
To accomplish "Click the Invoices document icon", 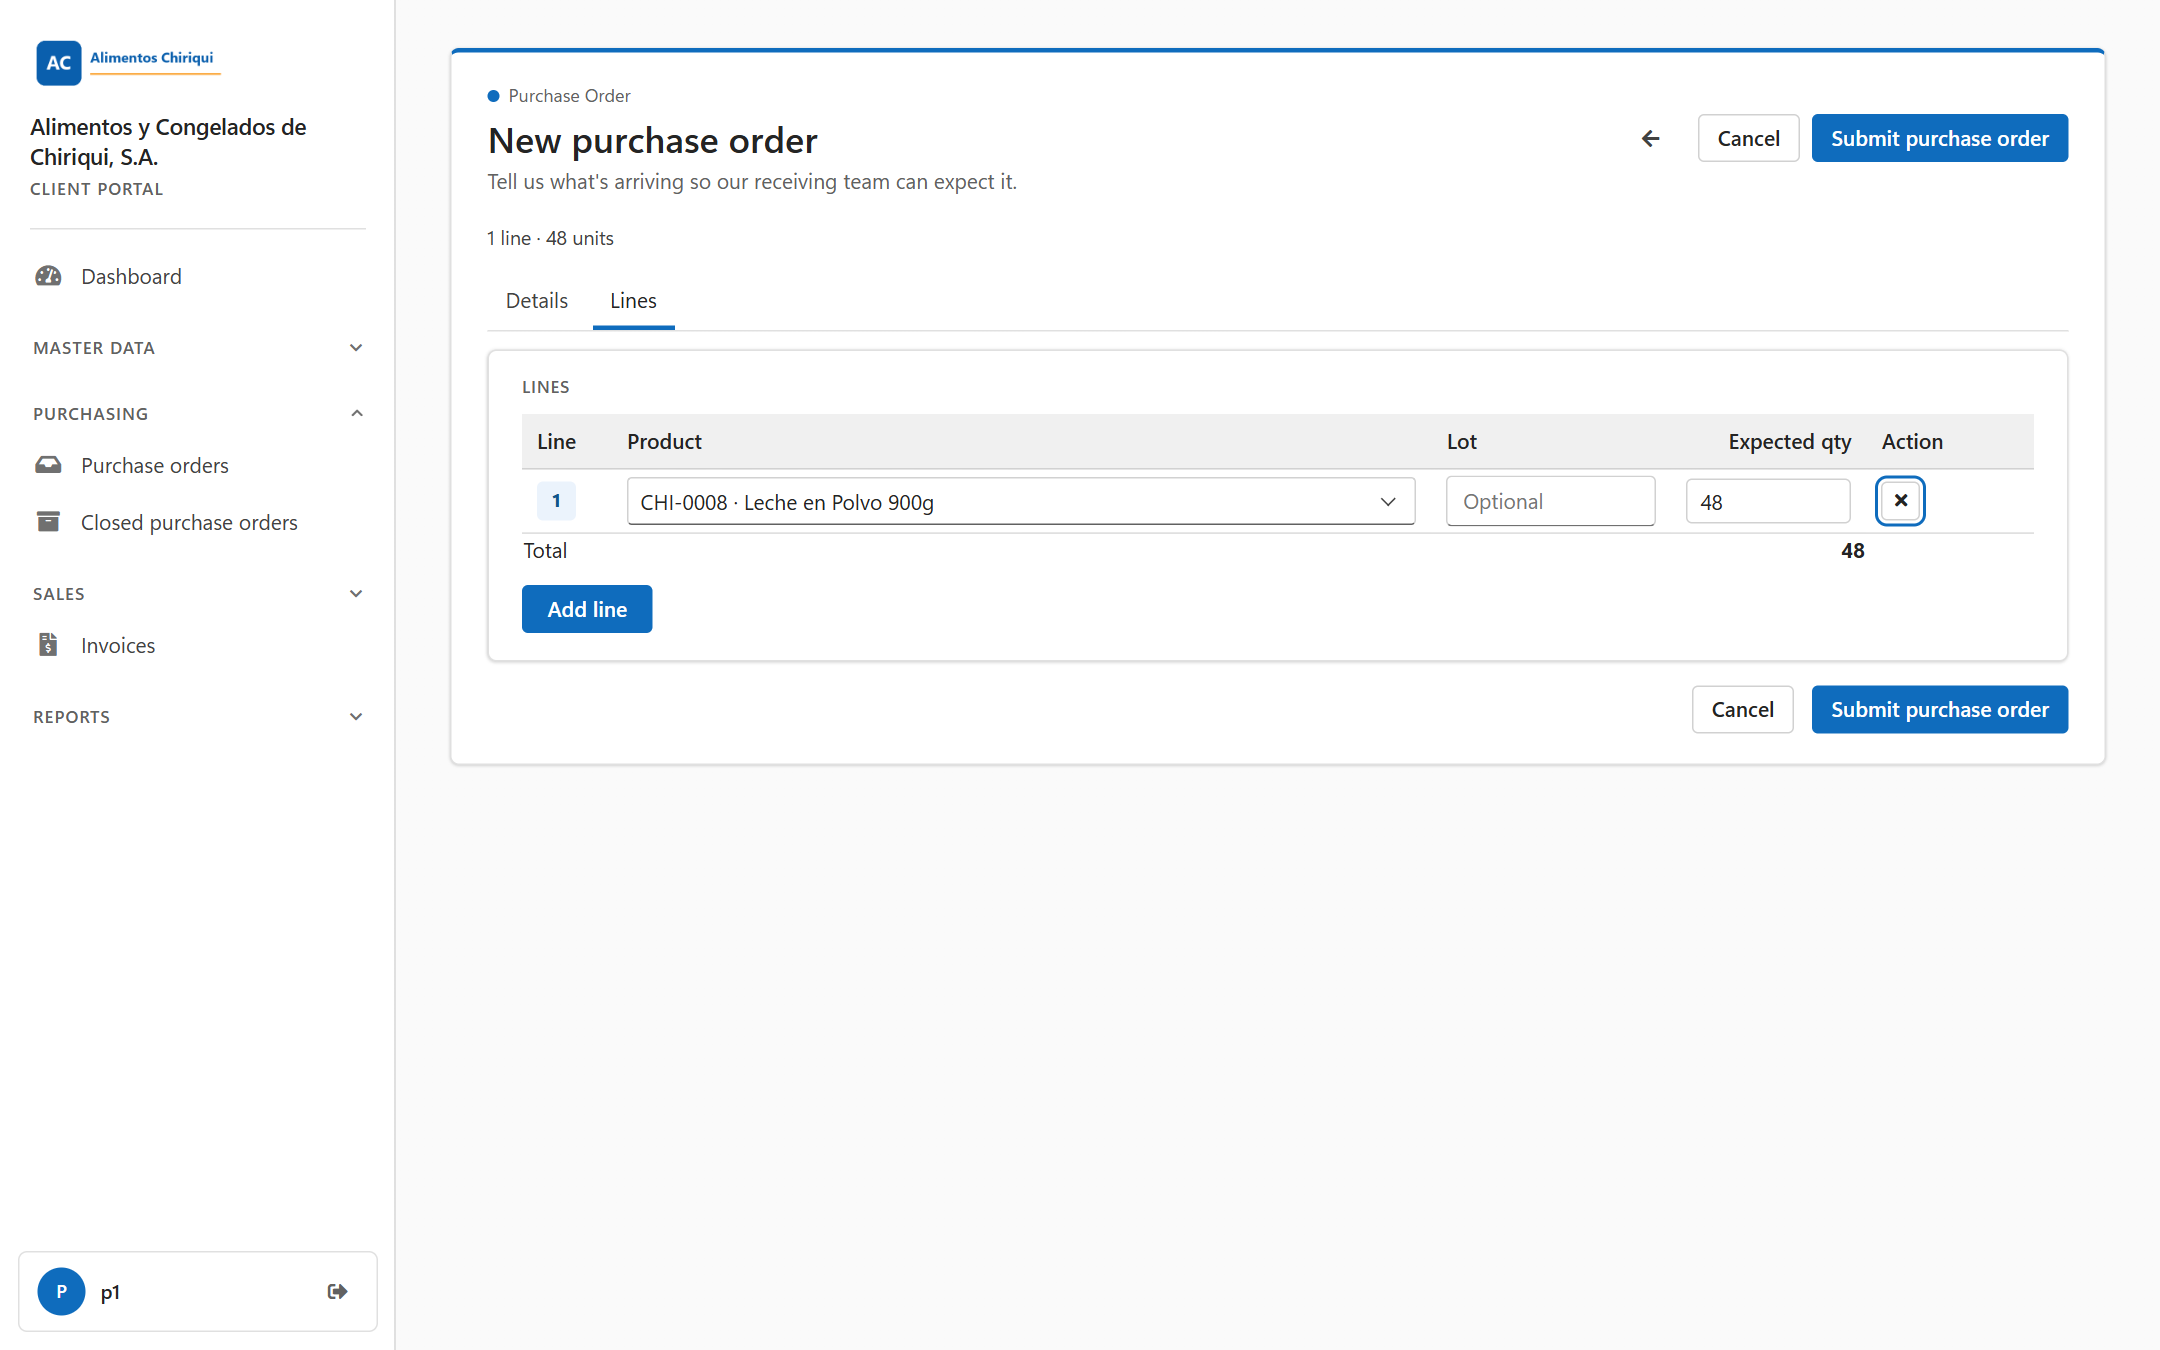I will pos(48,645).
